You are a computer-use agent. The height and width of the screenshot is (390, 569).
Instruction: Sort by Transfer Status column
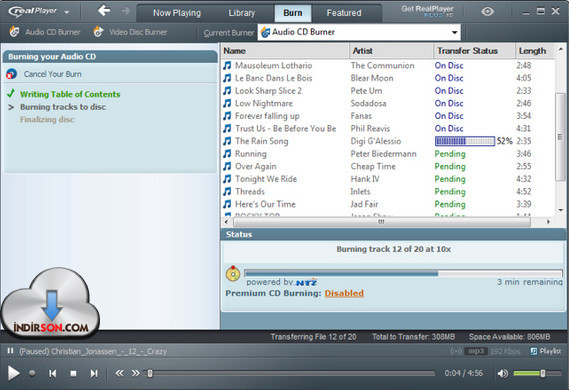[x=474, y=51]
